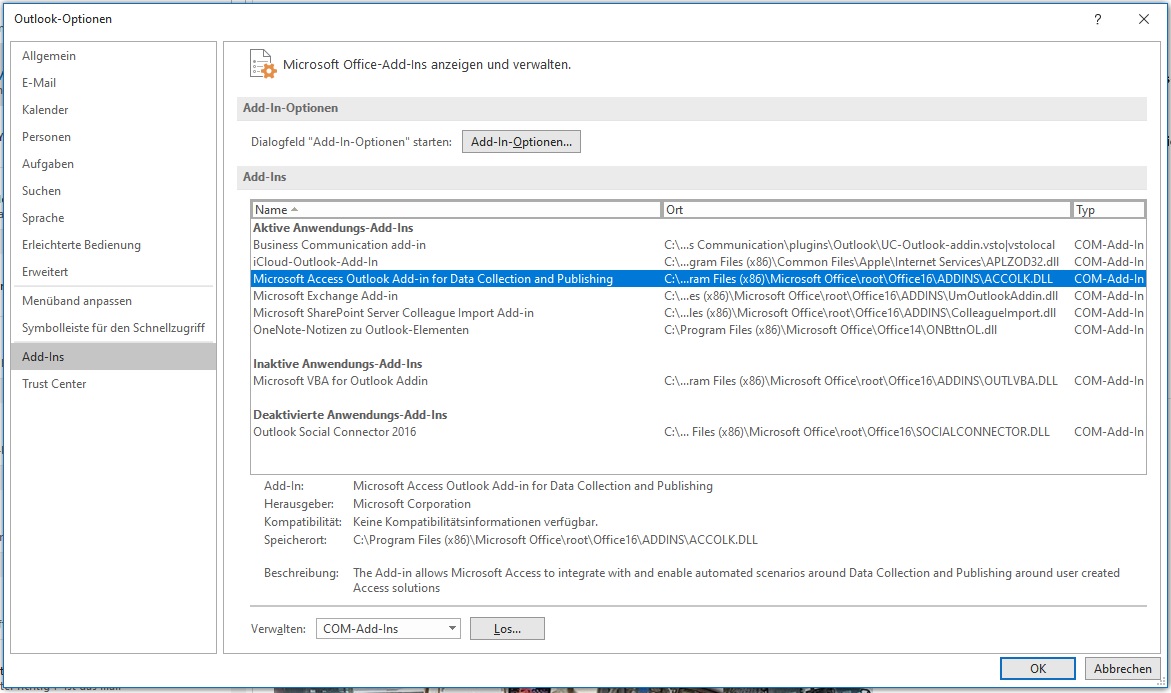Click the Speicherort ACCOLK.DLL path text

pyautogui.click(x=555, y=540)
